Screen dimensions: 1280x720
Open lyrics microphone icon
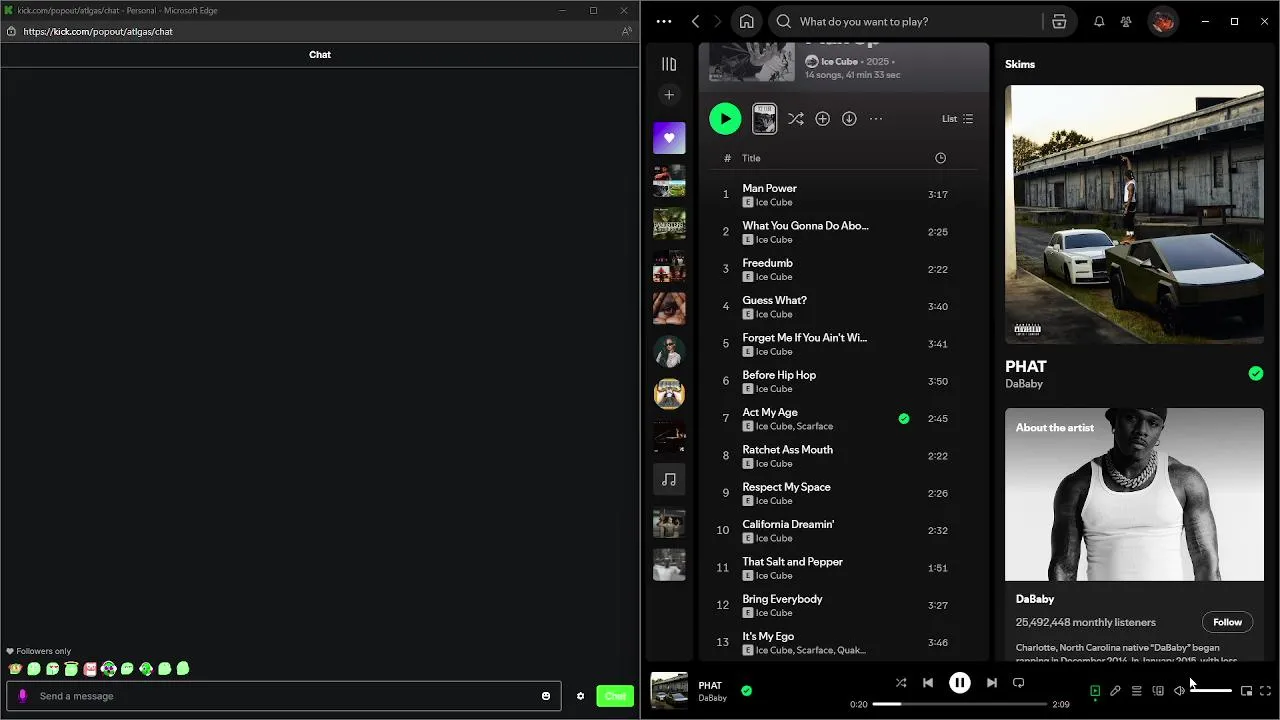(x=1115, y=691)
